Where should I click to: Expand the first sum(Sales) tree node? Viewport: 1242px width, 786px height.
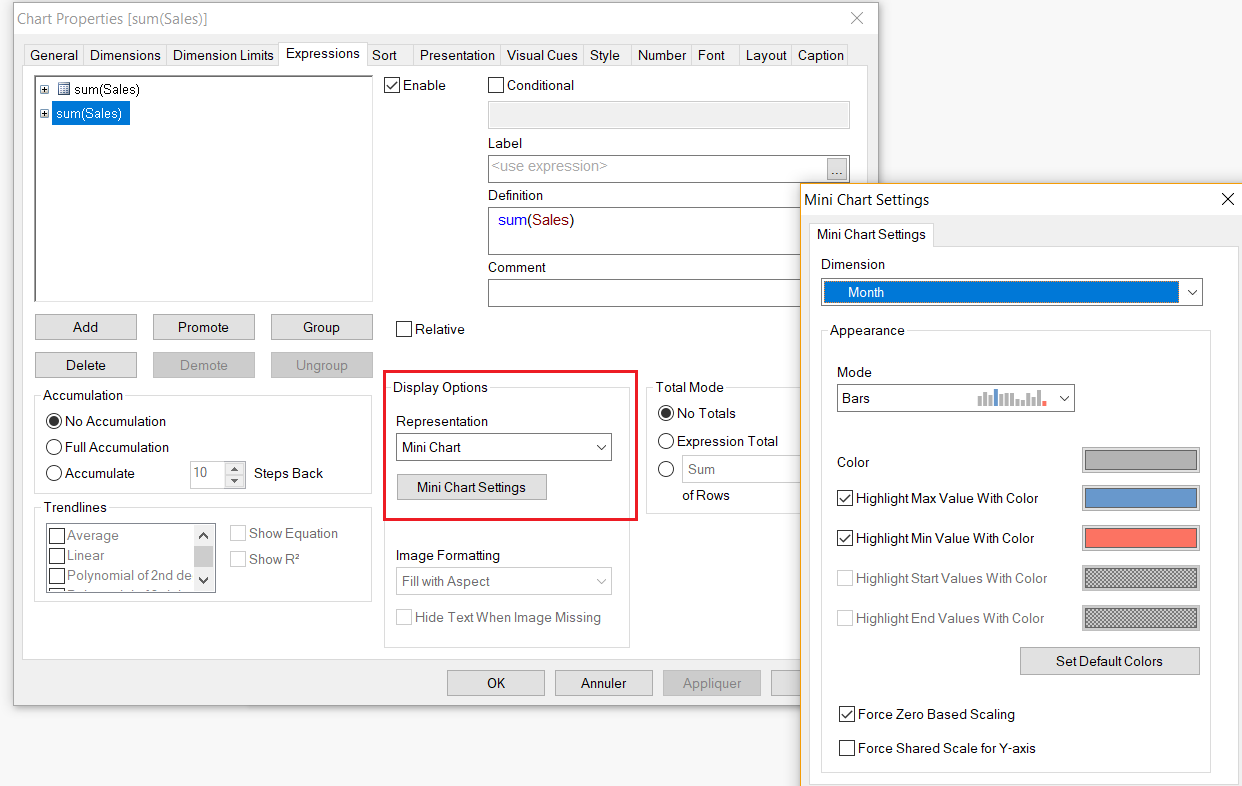(x=44, y=90)
